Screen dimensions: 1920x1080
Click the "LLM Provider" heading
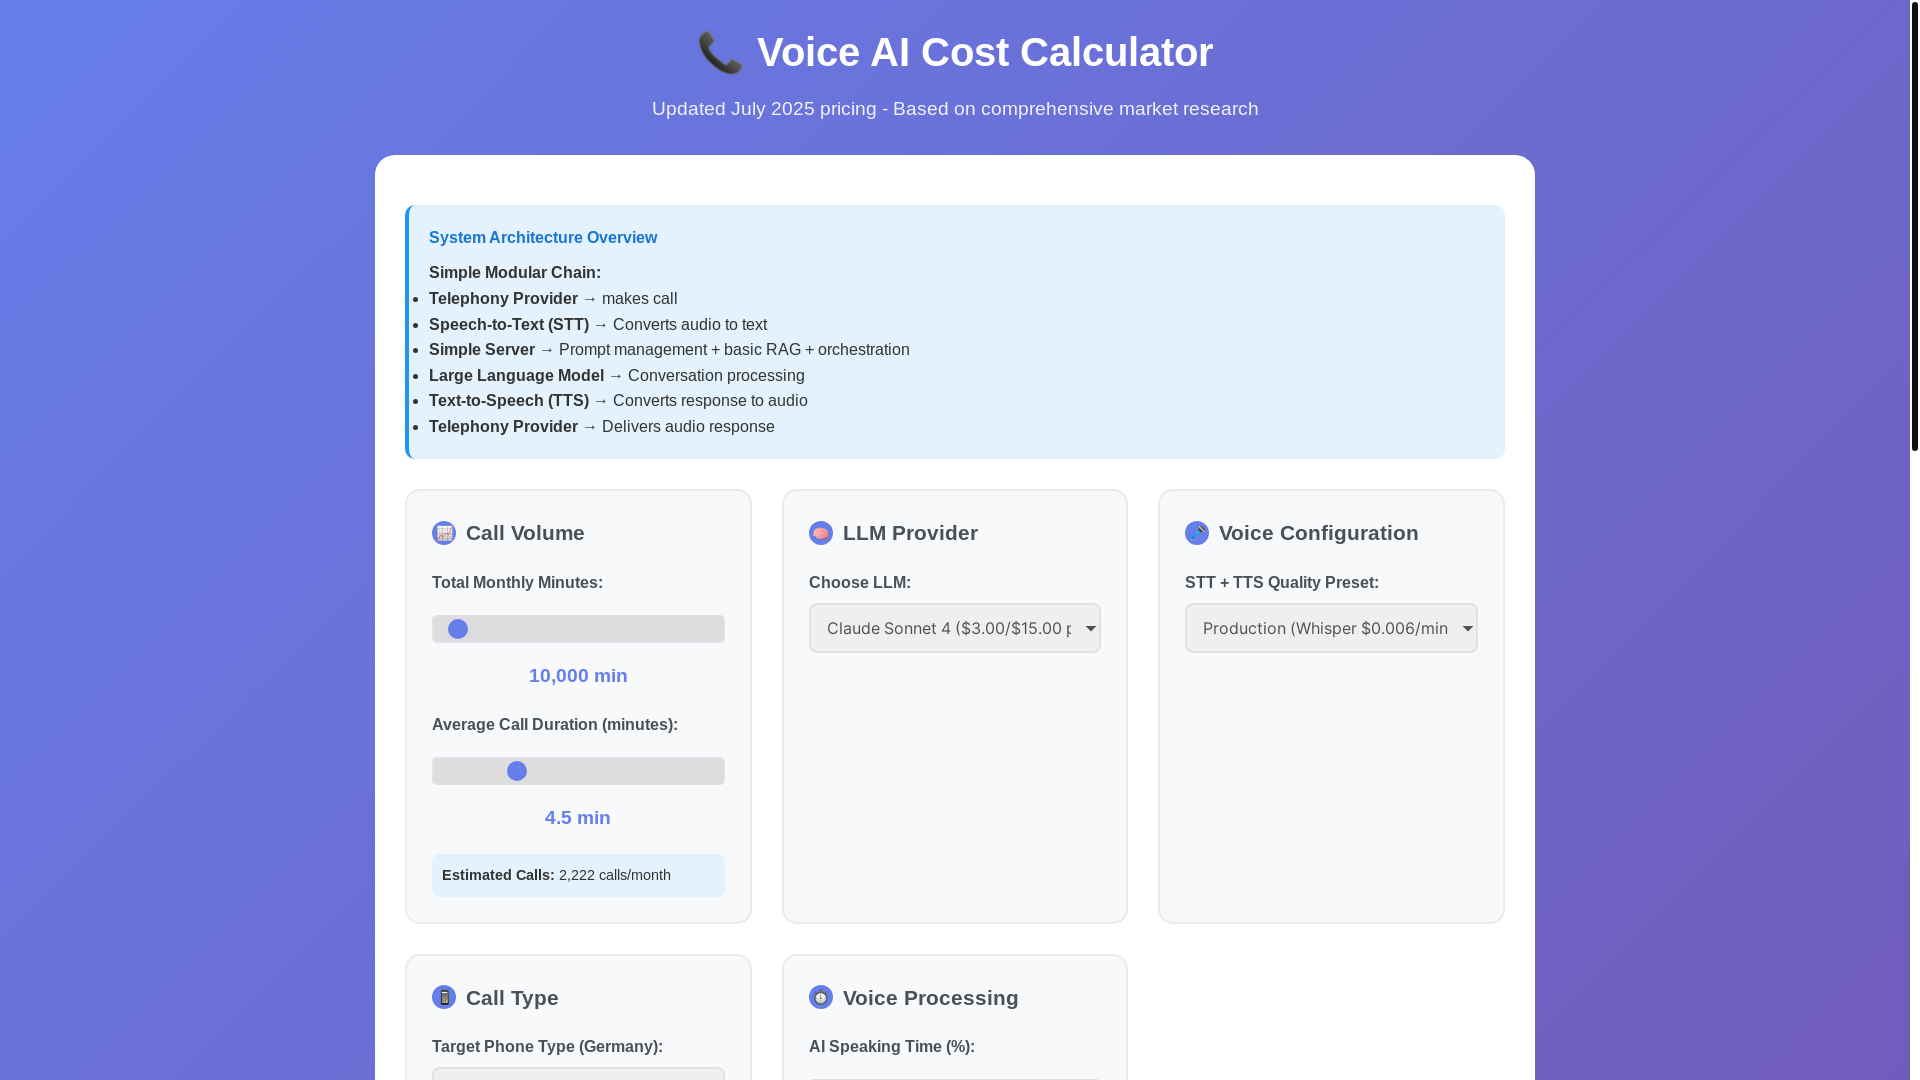[x=910, y=533]
